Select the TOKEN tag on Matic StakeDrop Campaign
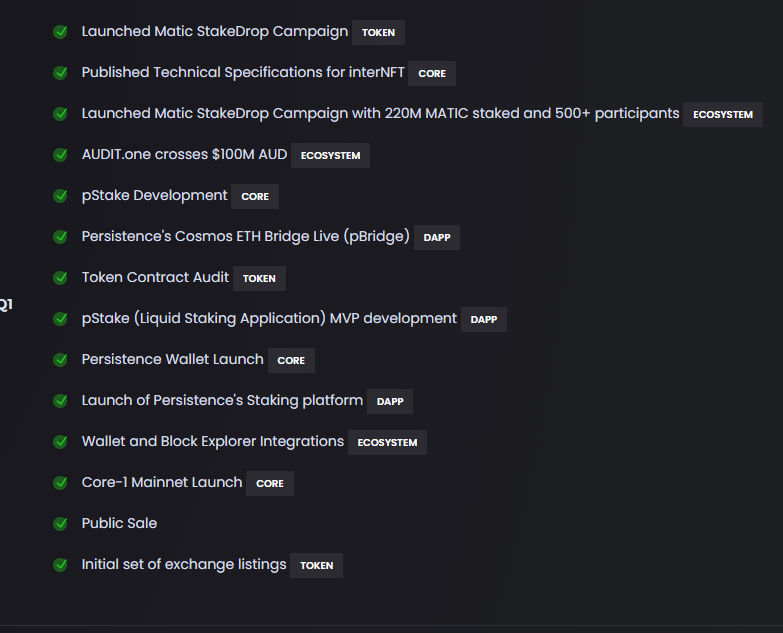Image resolution: width=783 pixels, height=633 pixels. coord(378,32)
